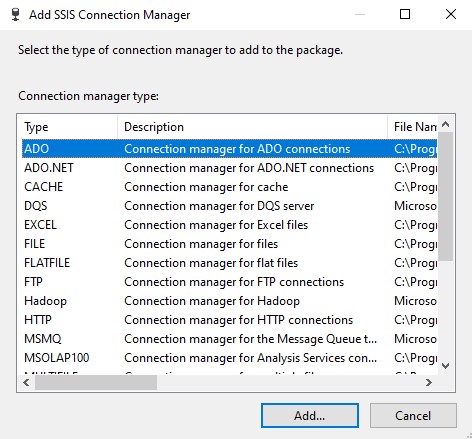Click the vertical scrollbar down arrow
Image resolution: width=472 pixels, height=439 pixels.
click(445, 366)
